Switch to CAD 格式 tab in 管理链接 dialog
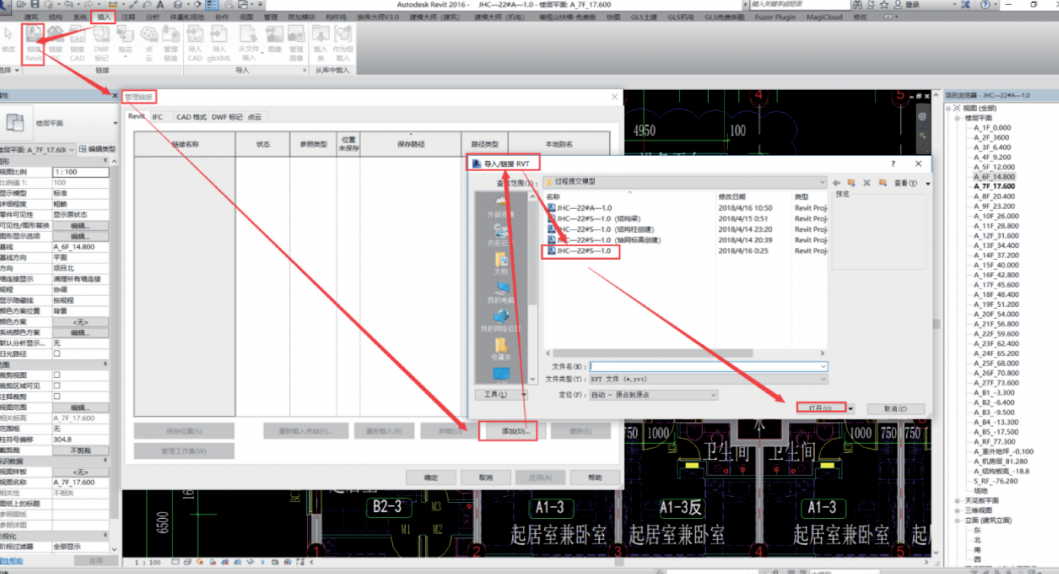Image resolution: width=1059 pixels, height=574 pixels. pos(191,117)
